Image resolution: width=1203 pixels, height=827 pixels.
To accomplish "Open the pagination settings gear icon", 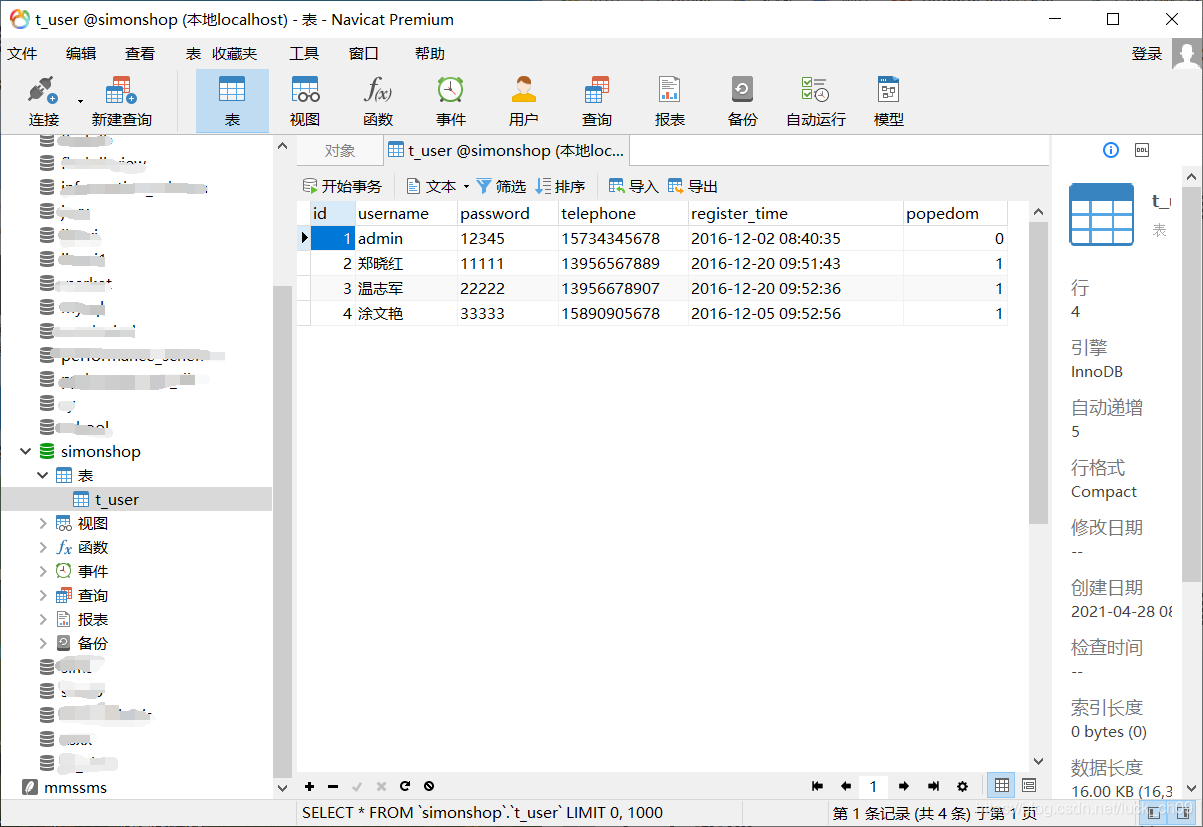I will coord(963,786).
